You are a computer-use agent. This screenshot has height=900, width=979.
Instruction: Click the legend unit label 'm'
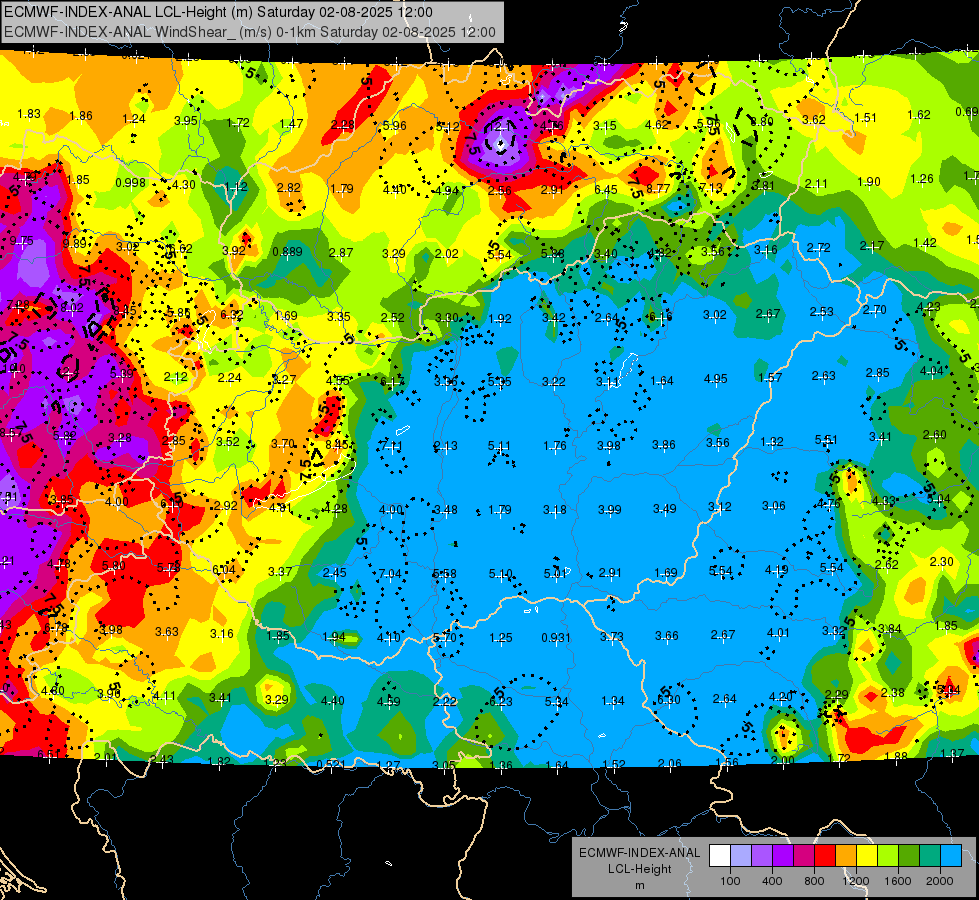point(639,885)
